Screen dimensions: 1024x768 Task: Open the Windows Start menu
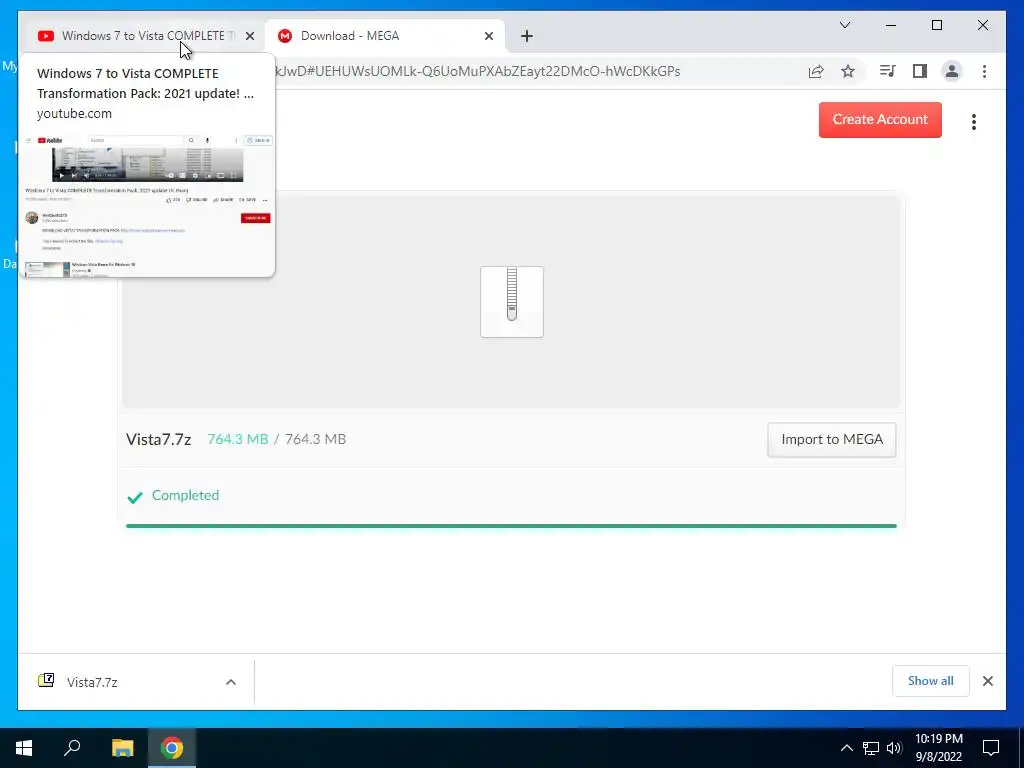tap(24, 748)
